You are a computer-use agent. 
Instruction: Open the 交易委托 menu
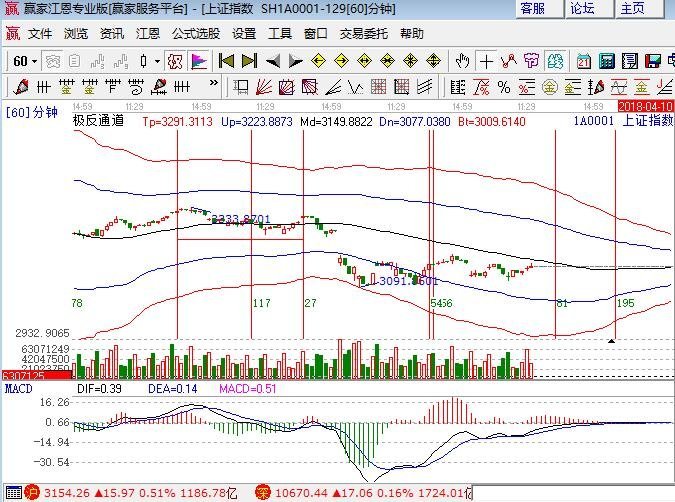[364, 34]
